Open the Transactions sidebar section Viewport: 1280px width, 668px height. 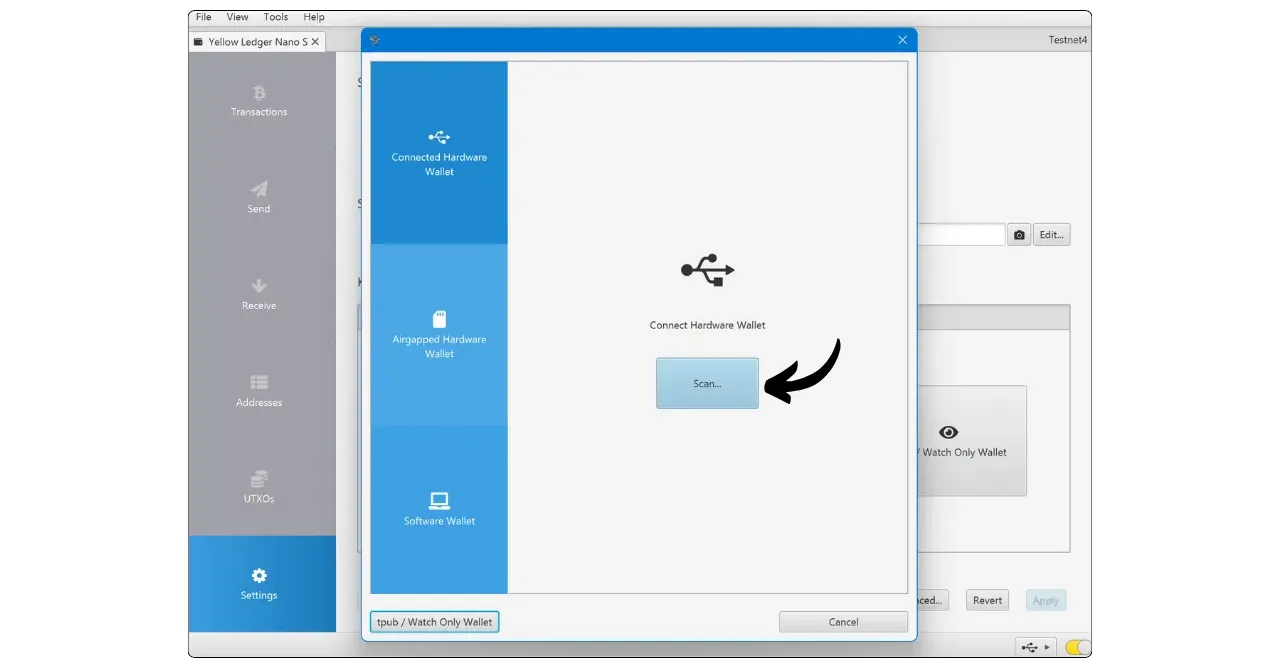point(259,101)
